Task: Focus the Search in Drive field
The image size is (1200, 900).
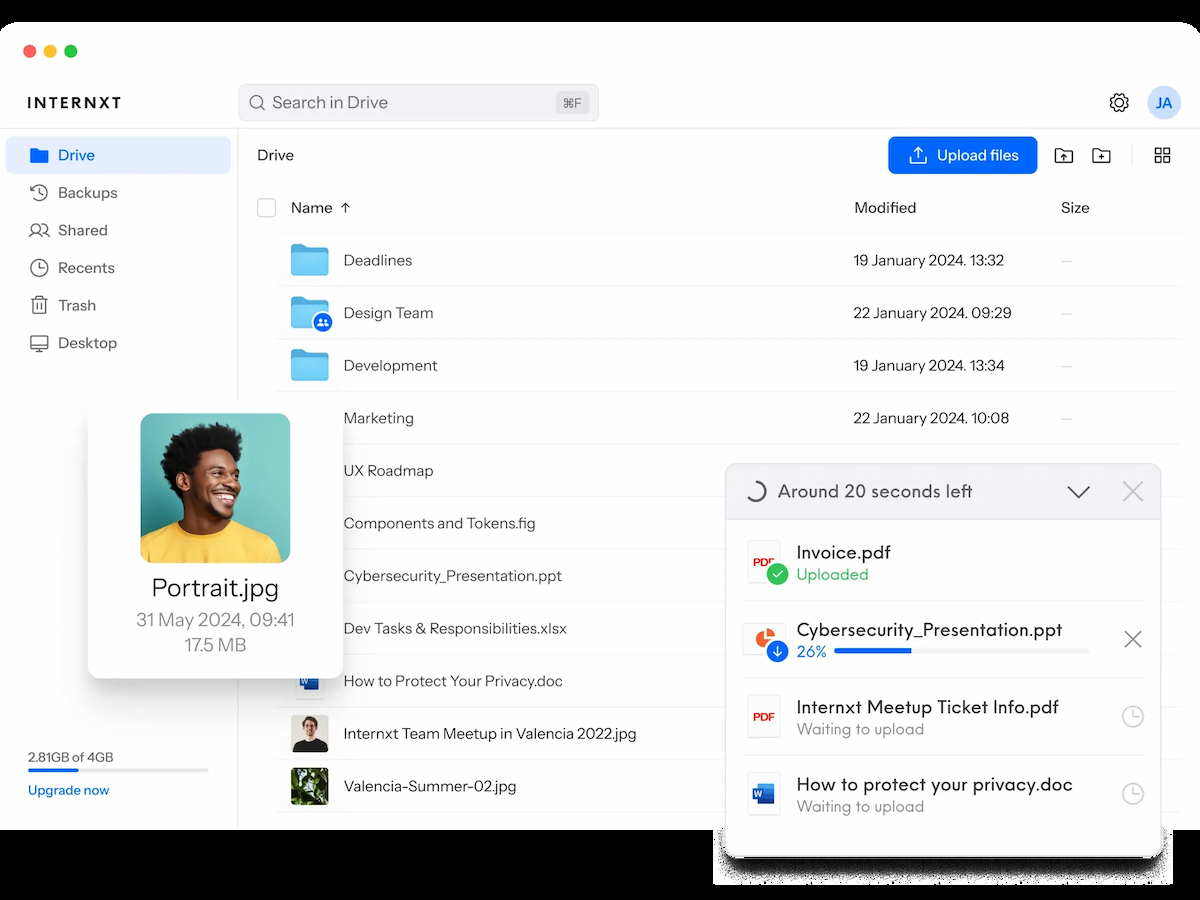Action: click(418, 103)
